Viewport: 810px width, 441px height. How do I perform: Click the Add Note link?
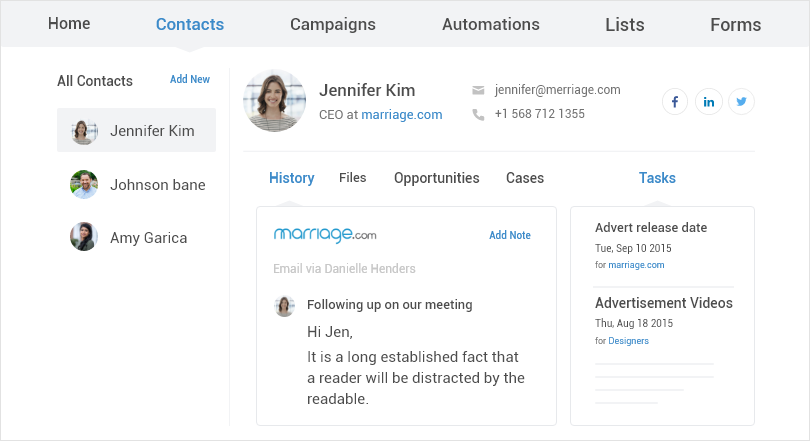coord(510,235)
